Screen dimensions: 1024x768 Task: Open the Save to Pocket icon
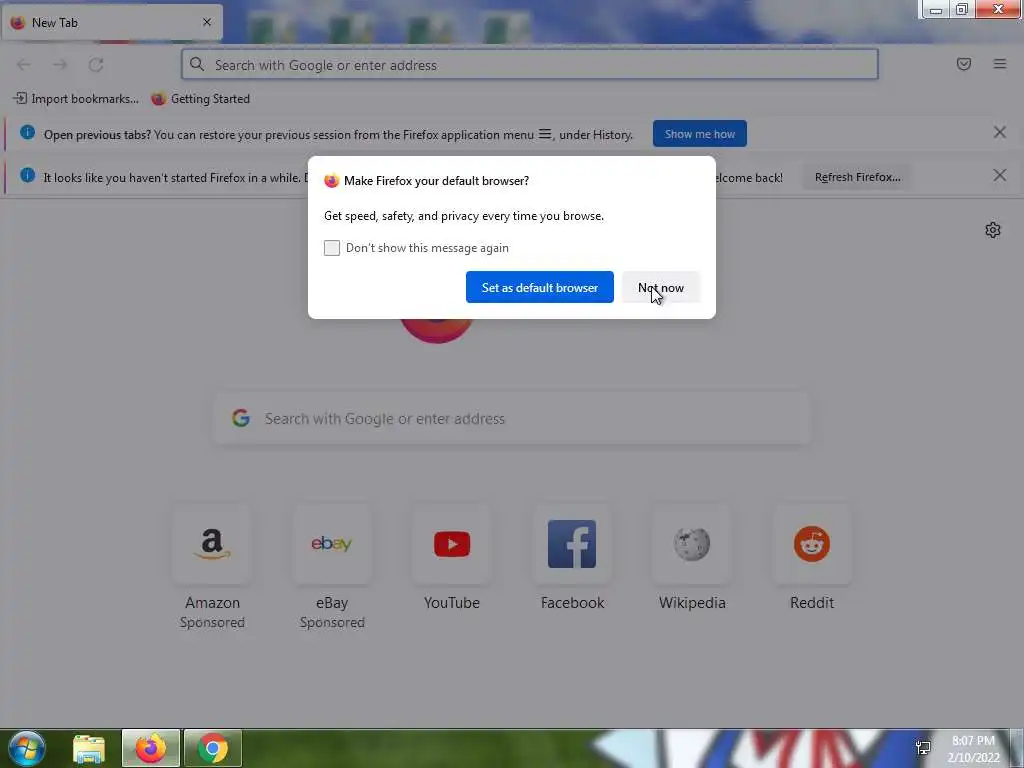click(x=963, y=64)
